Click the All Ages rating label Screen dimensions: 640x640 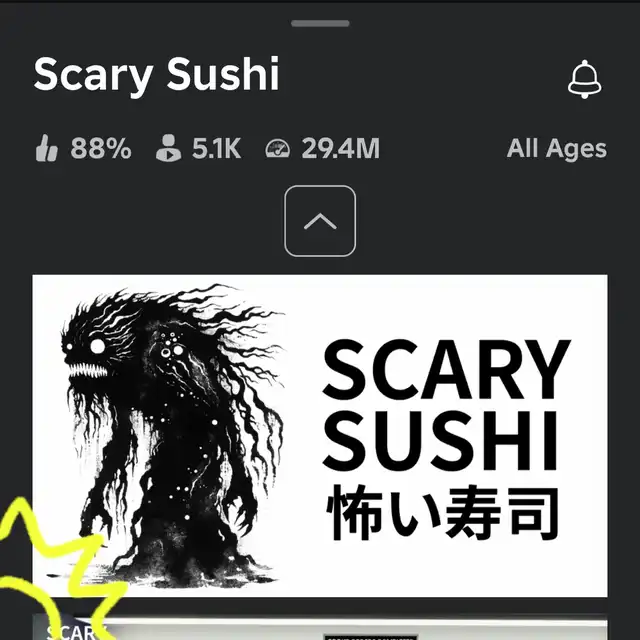point(557,149)
